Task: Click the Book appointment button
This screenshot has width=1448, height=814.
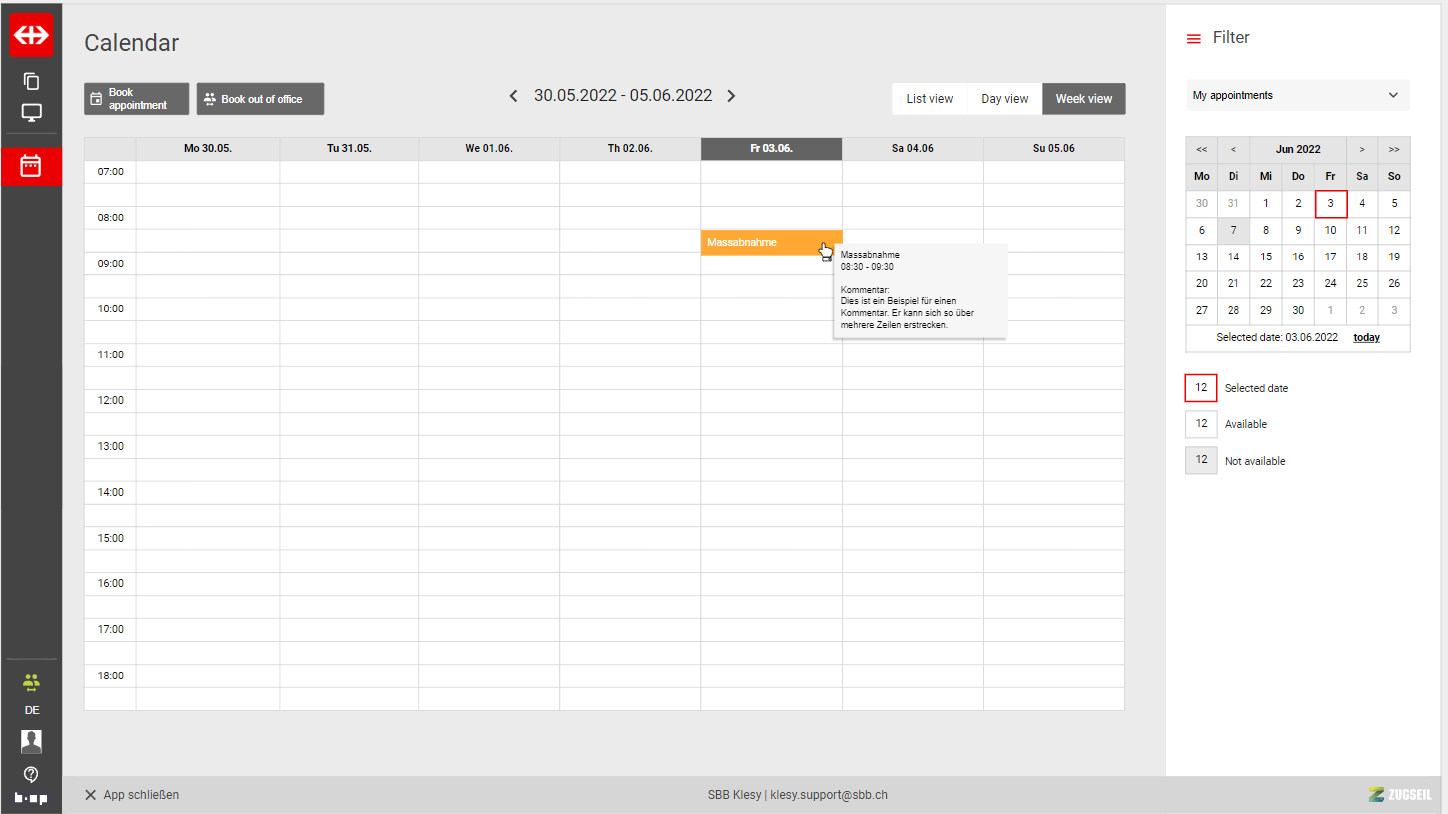Action: click(136, 99)
